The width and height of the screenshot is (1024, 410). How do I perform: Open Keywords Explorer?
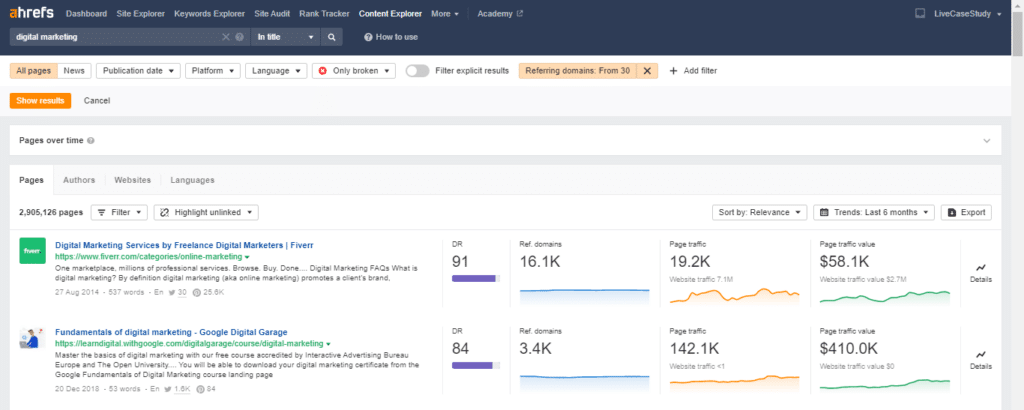pyautogui.click(x=210, y=13)
